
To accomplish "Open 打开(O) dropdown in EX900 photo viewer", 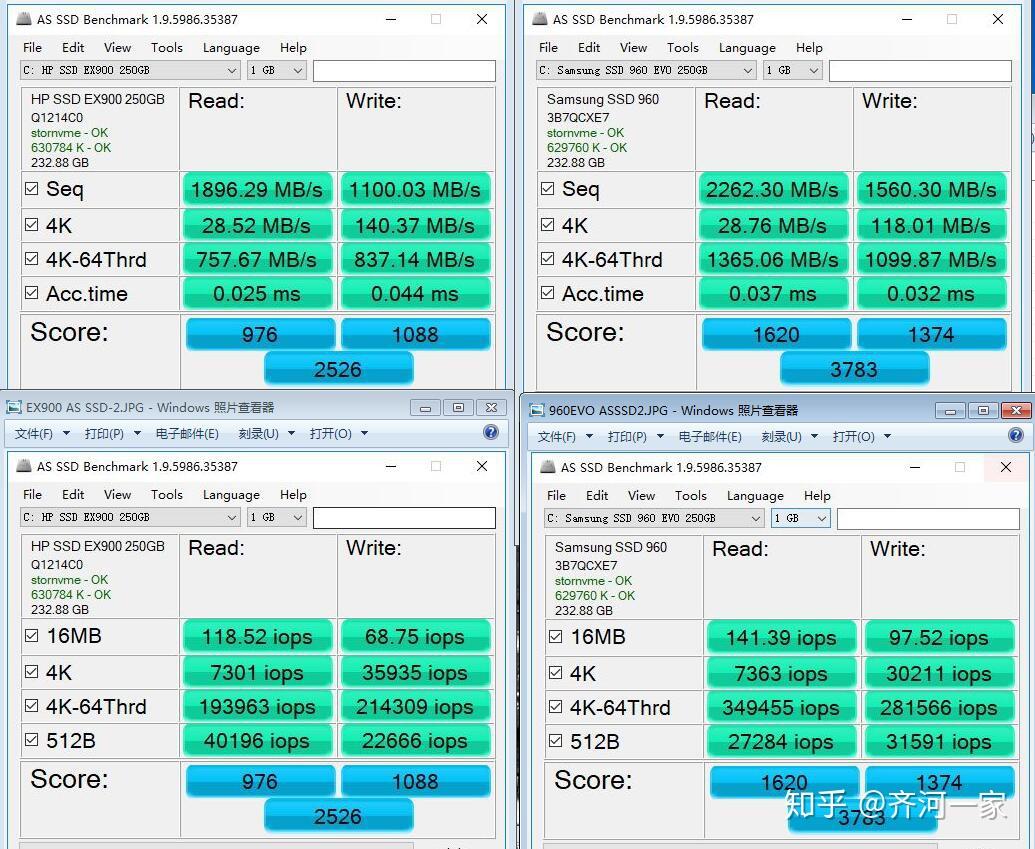I will click(339, 434).
